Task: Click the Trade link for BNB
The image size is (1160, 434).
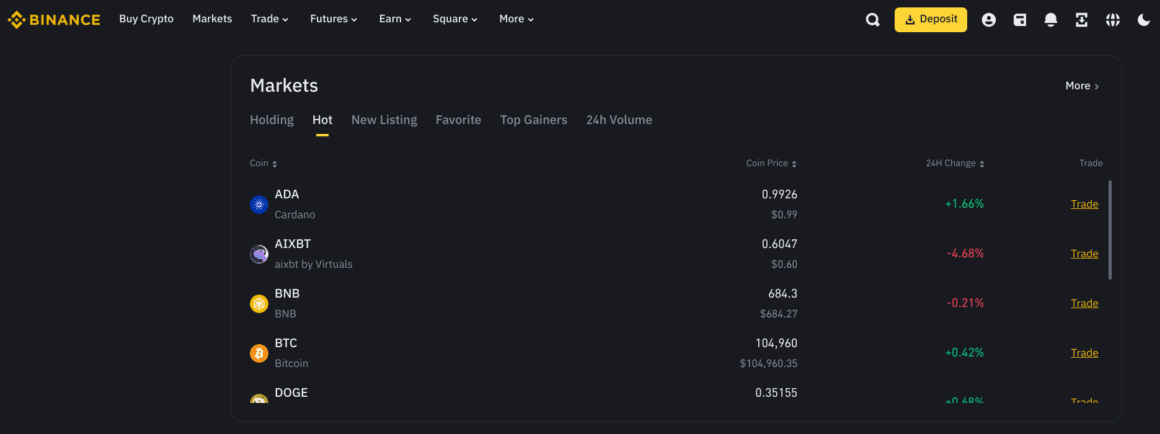Action: click(x=1085, y=303)
